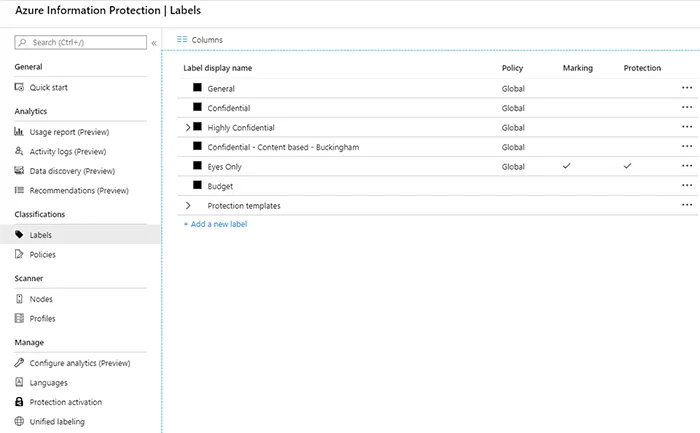Open Protection activation

[66, 402]
